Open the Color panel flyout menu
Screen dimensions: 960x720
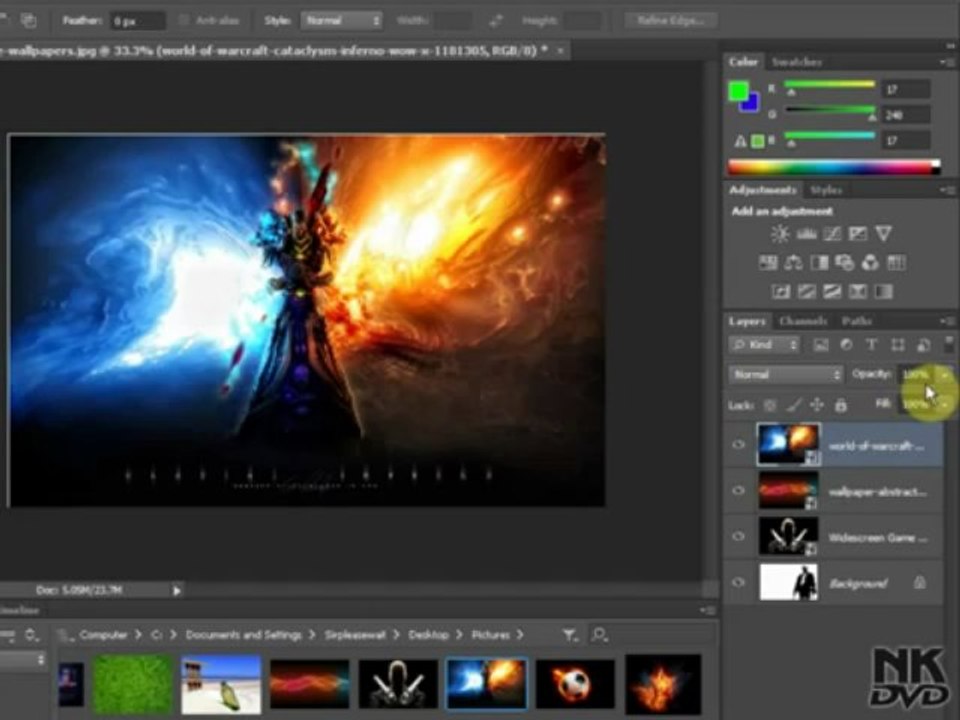947,62
